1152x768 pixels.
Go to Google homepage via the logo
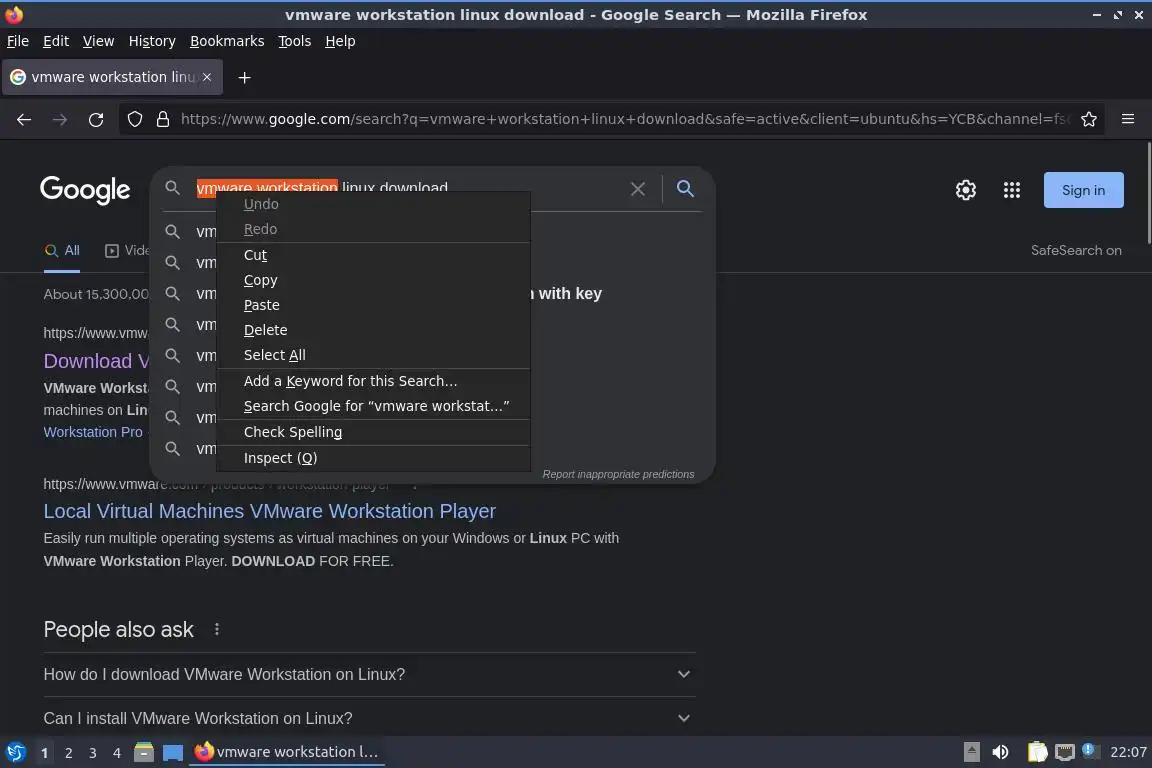point(85,190)
